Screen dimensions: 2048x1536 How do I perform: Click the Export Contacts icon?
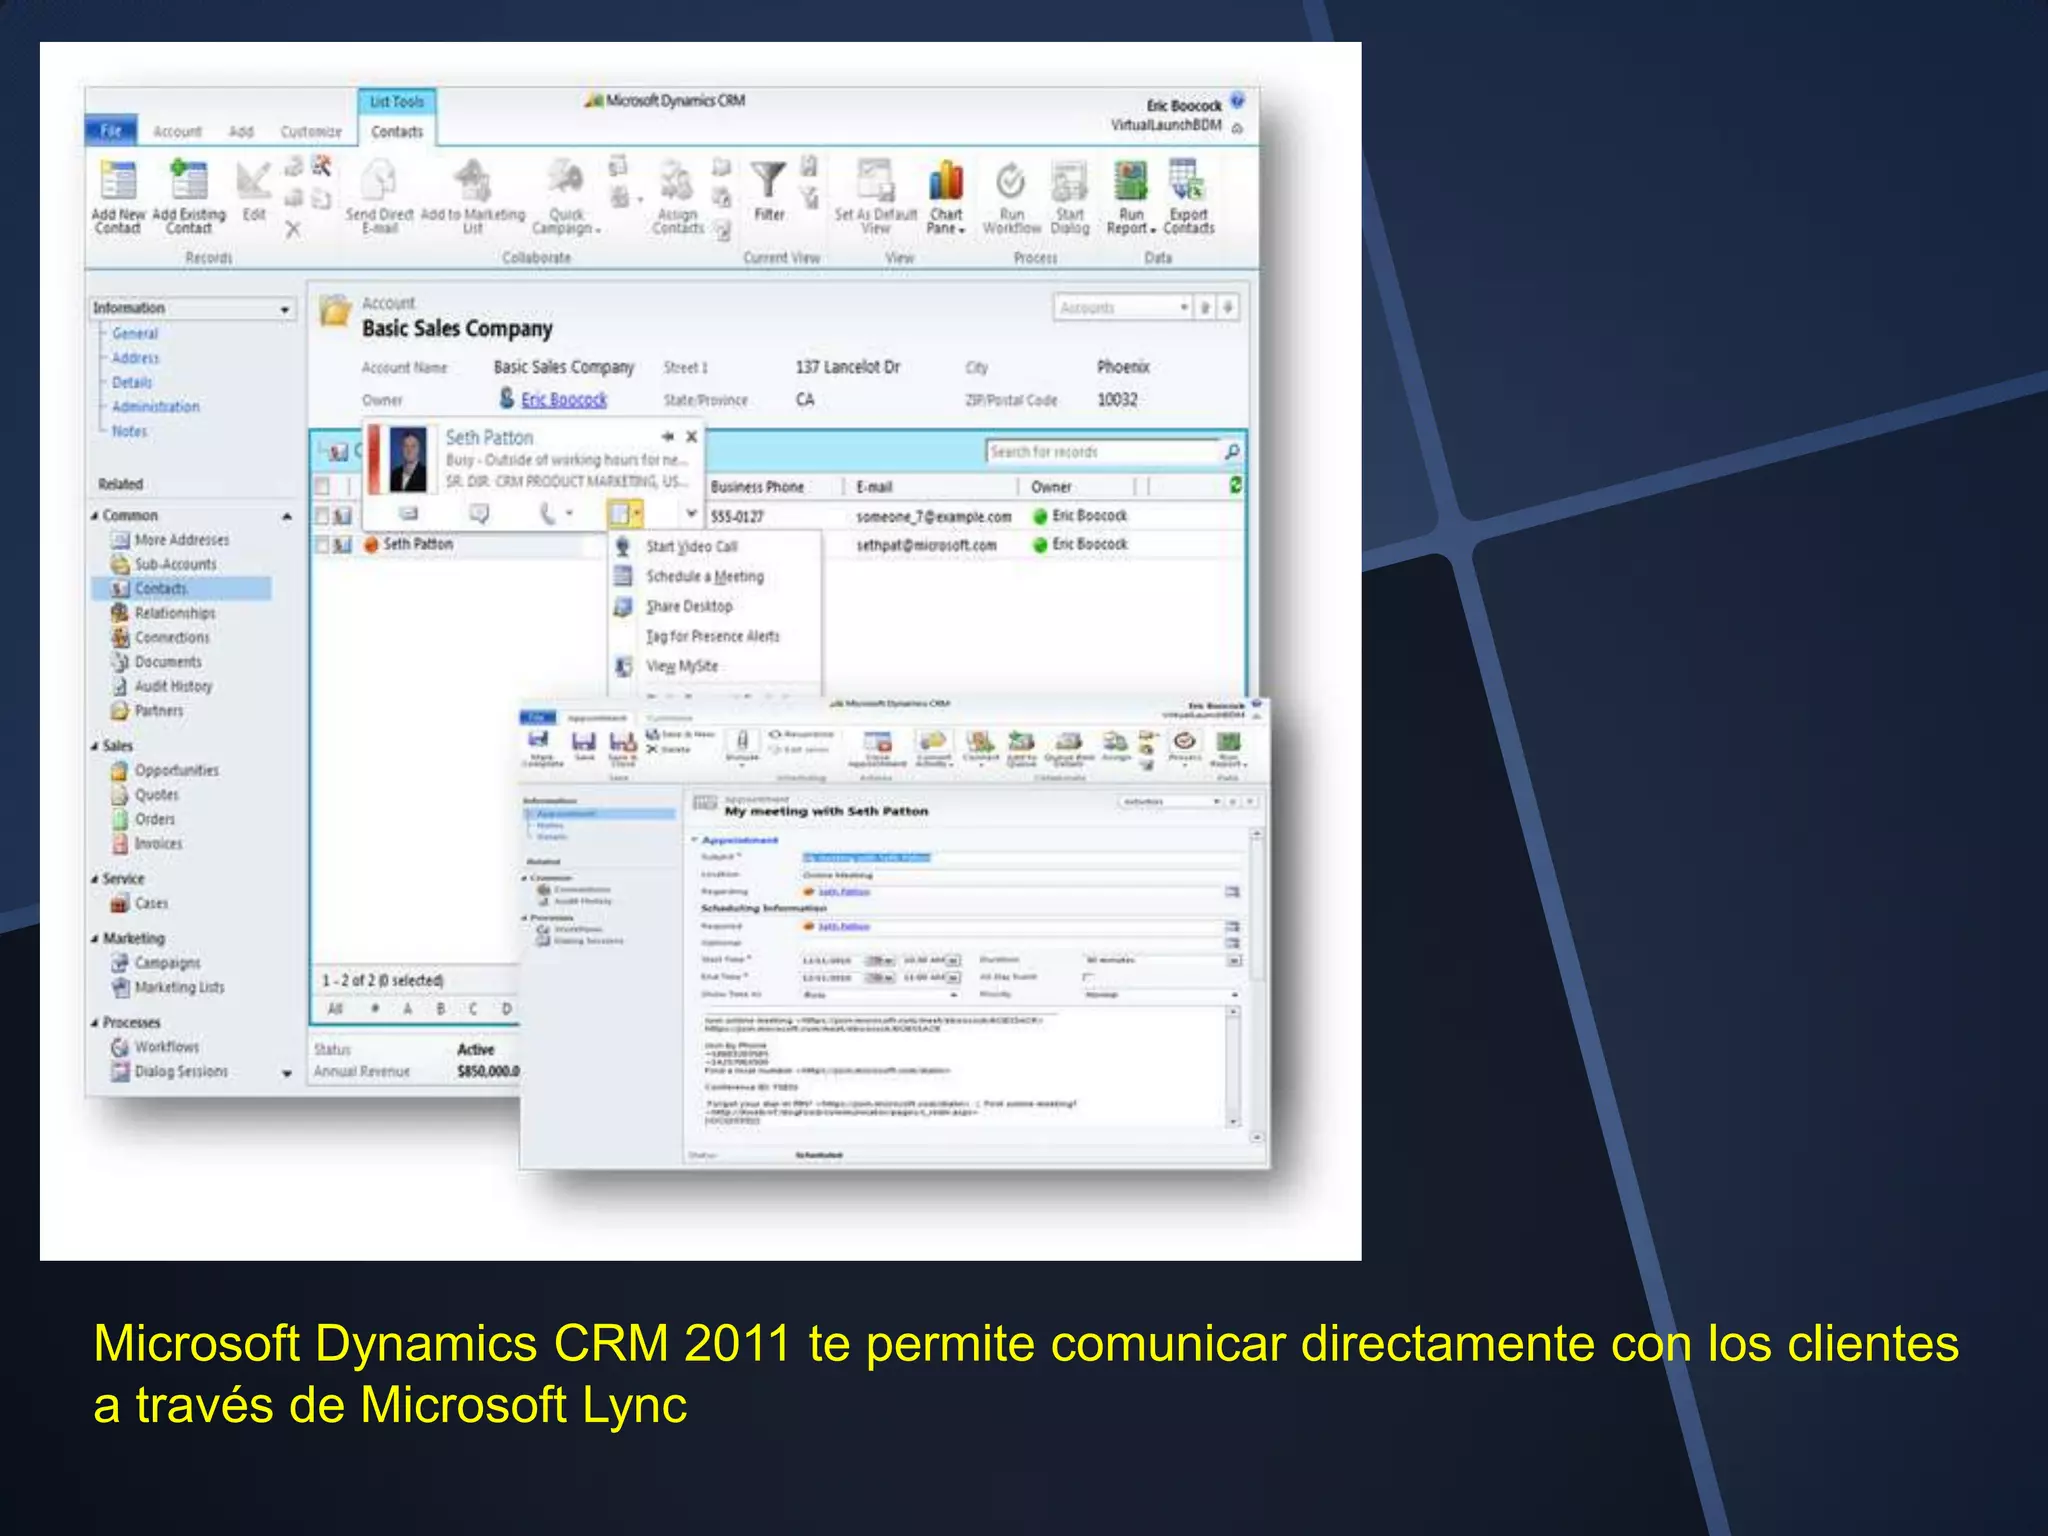pyautogui.click(x=1188, y=182)
